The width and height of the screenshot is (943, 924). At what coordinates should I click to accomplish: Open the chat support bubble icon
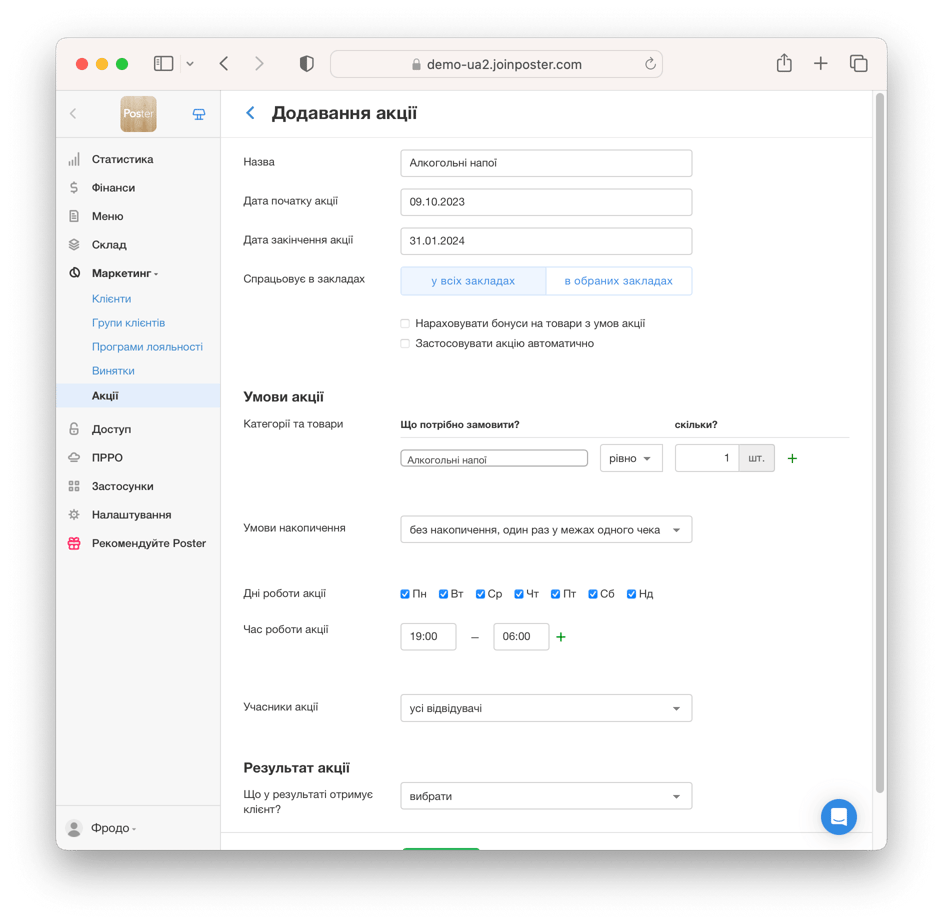coord(838,817)
